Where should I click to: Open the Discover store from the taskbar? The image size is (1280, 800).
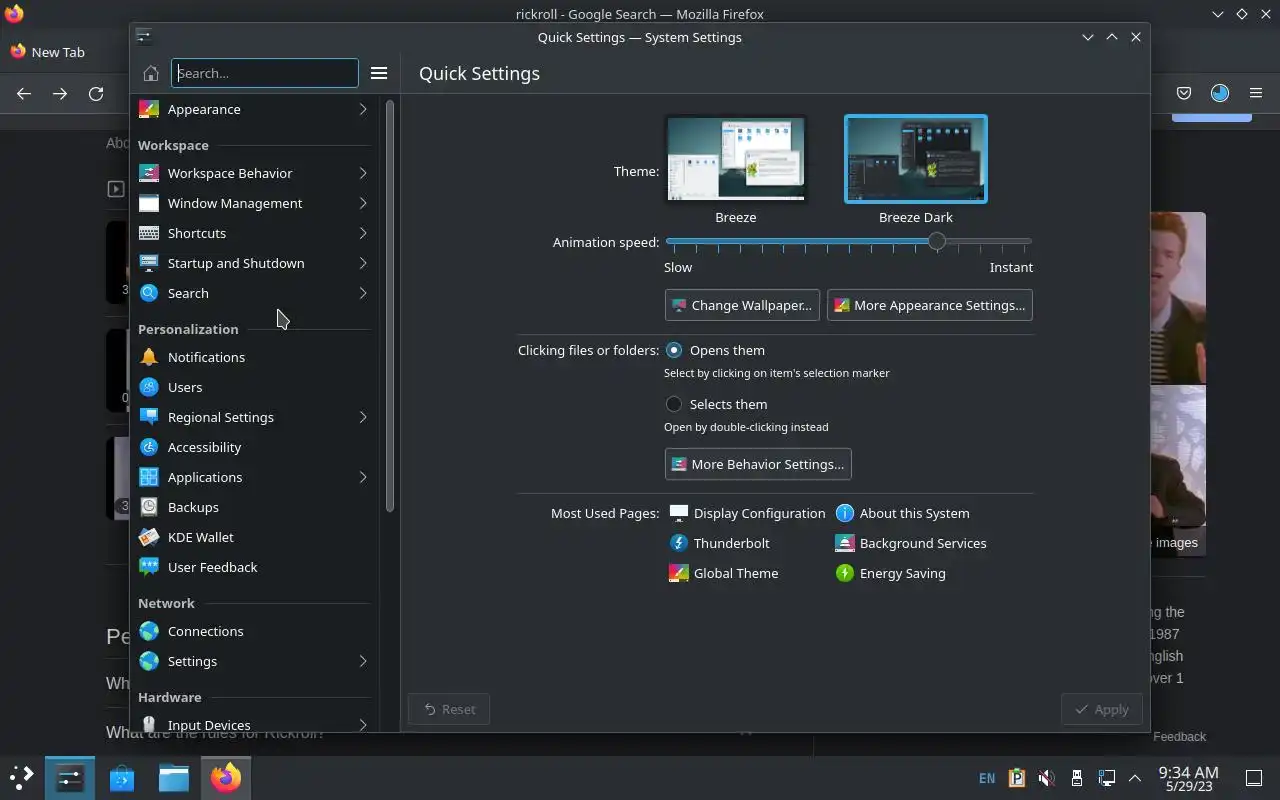(x=122, y=777)
